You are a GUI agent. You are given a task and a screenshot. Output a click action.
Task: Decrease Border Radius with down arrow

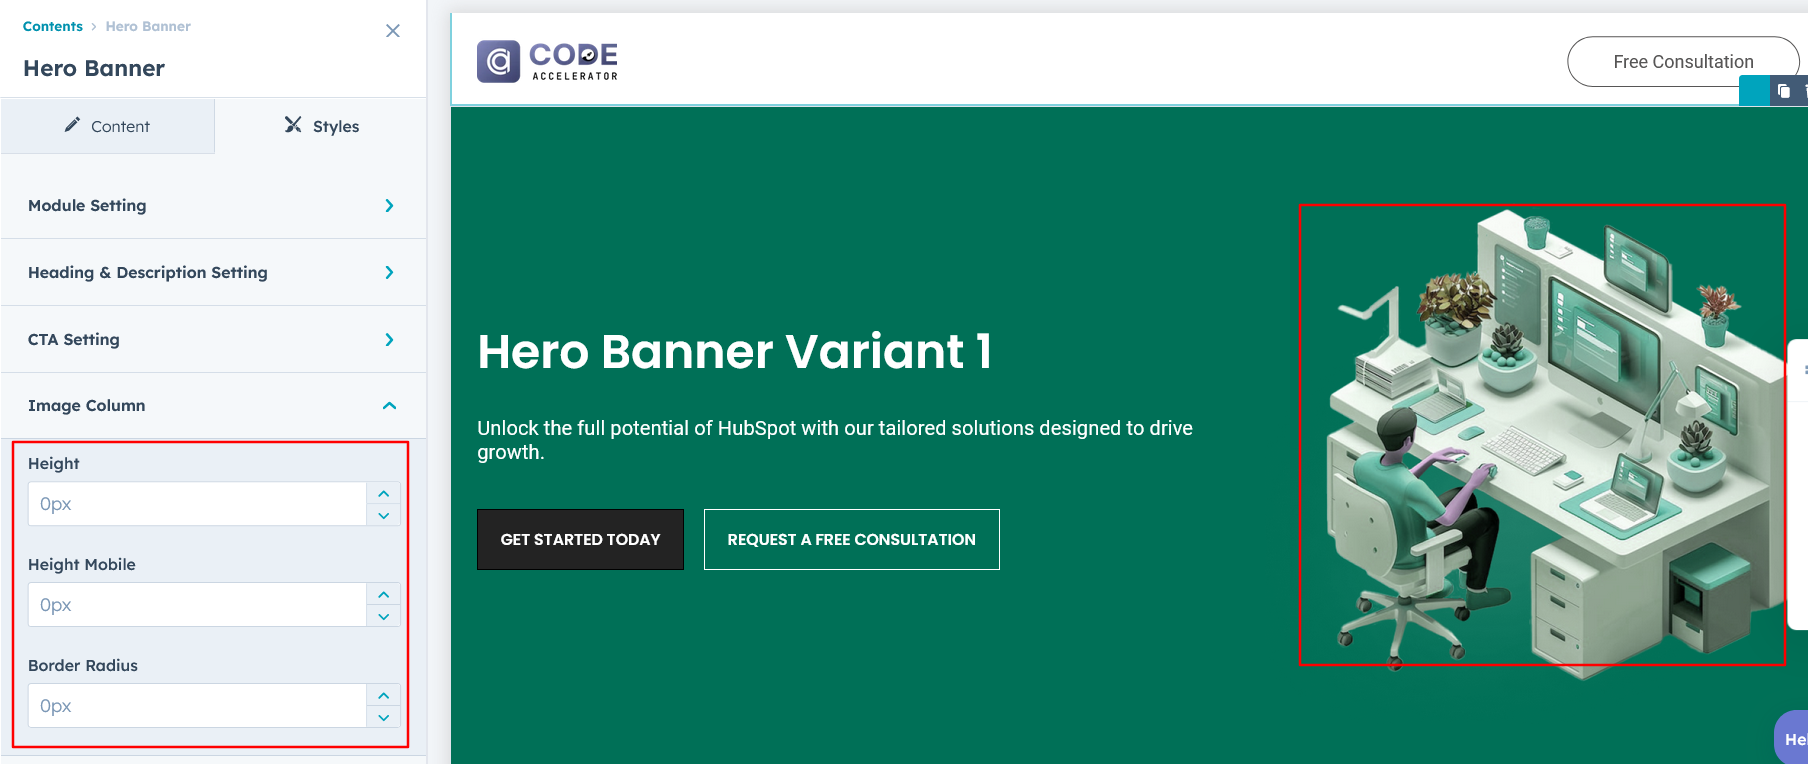384,718
